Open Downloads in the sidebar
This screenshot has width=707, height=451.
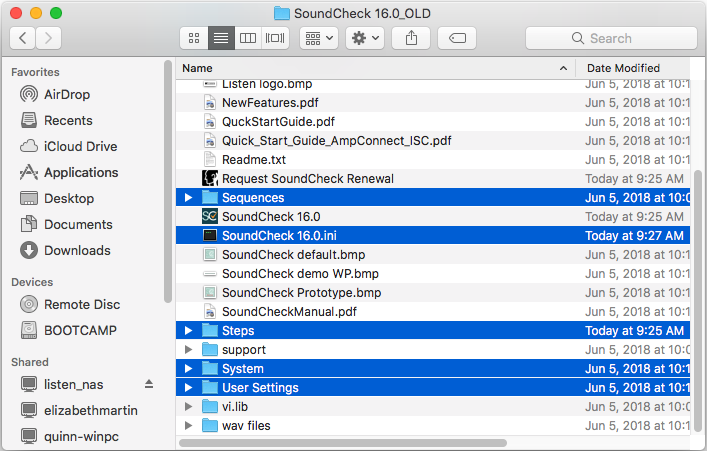pos(65,250)
